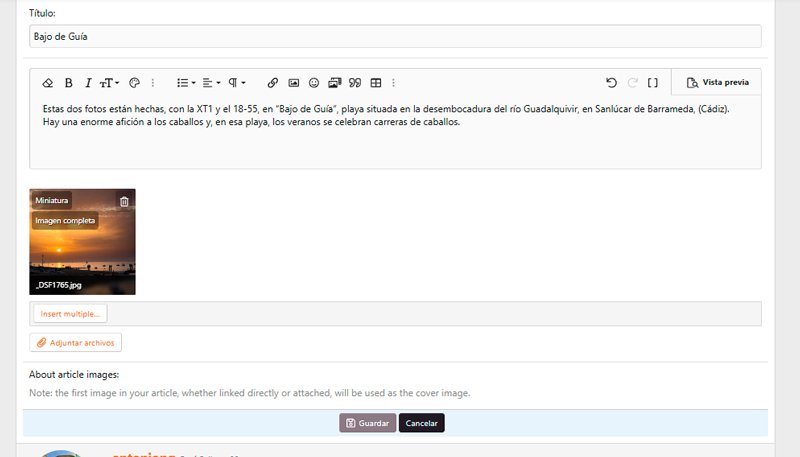Click the _DSF1765.jpg file name
The height and width of the screenshot is (457, 800).
(59, 285)
